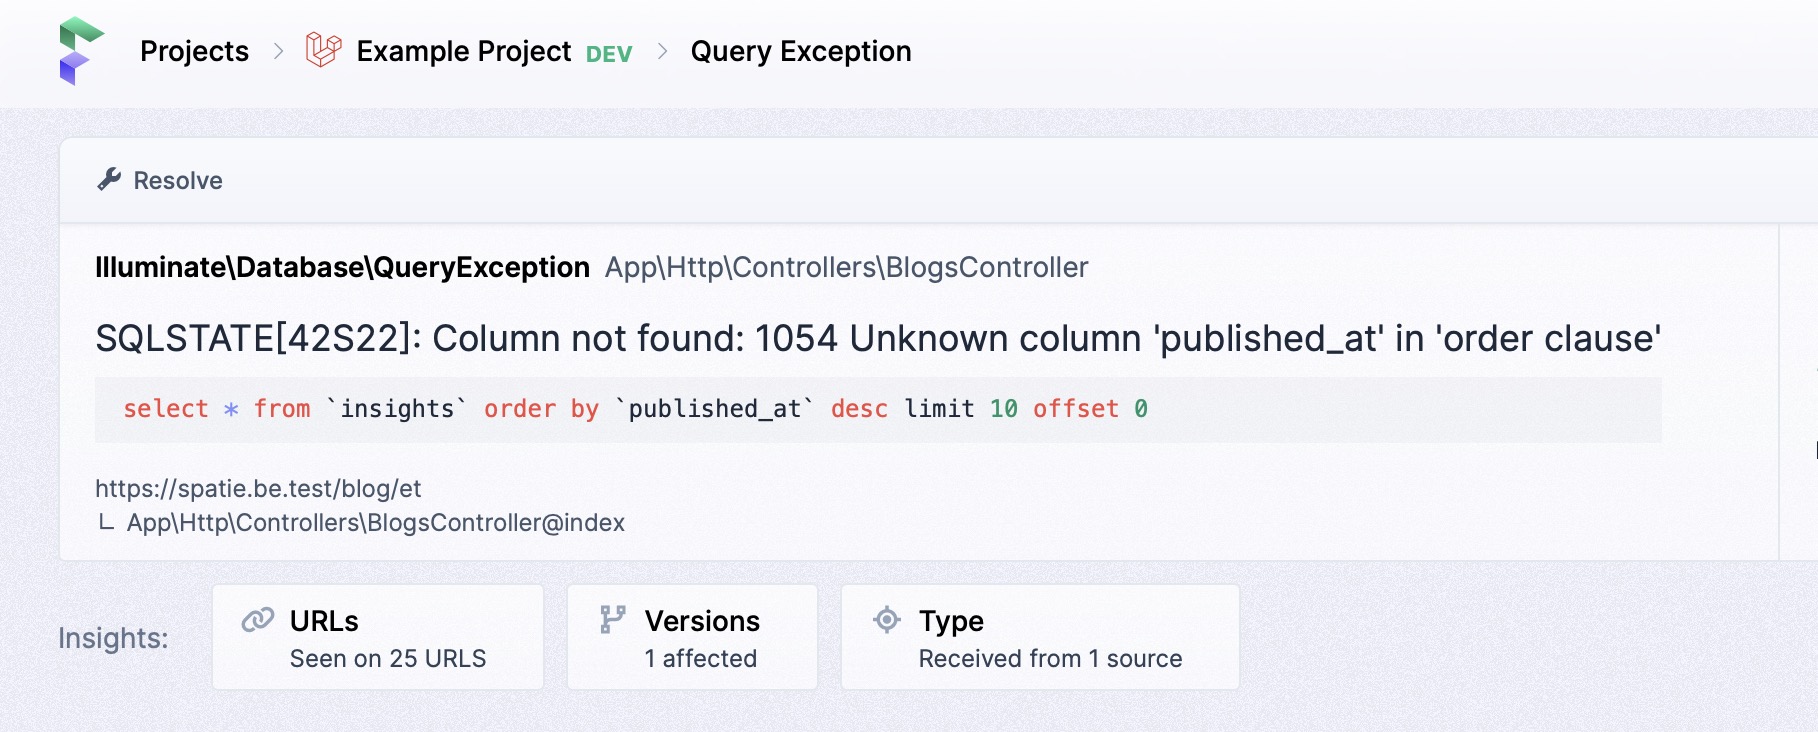Click the URLs link chain icon
1818x732 pixels.
(x=258, y=620)
